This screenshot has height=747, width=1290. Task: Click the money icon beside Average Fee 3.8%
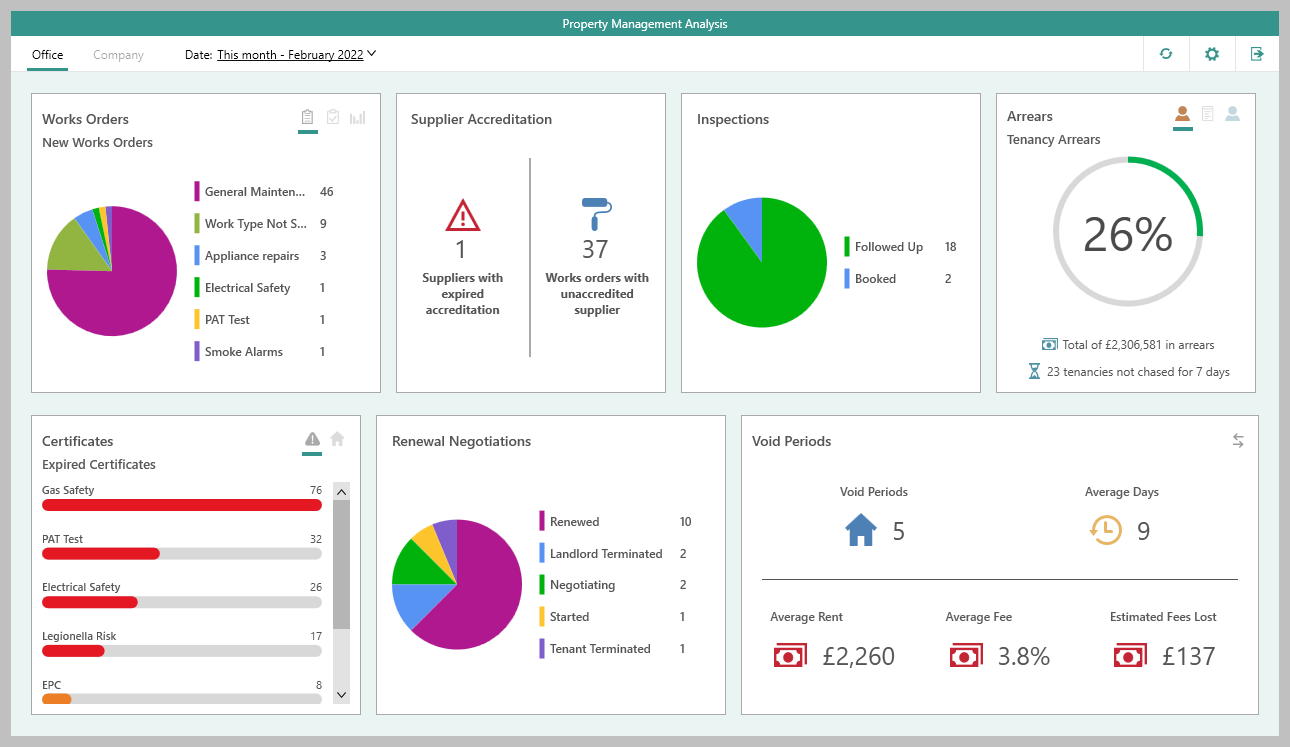point(965,656)
